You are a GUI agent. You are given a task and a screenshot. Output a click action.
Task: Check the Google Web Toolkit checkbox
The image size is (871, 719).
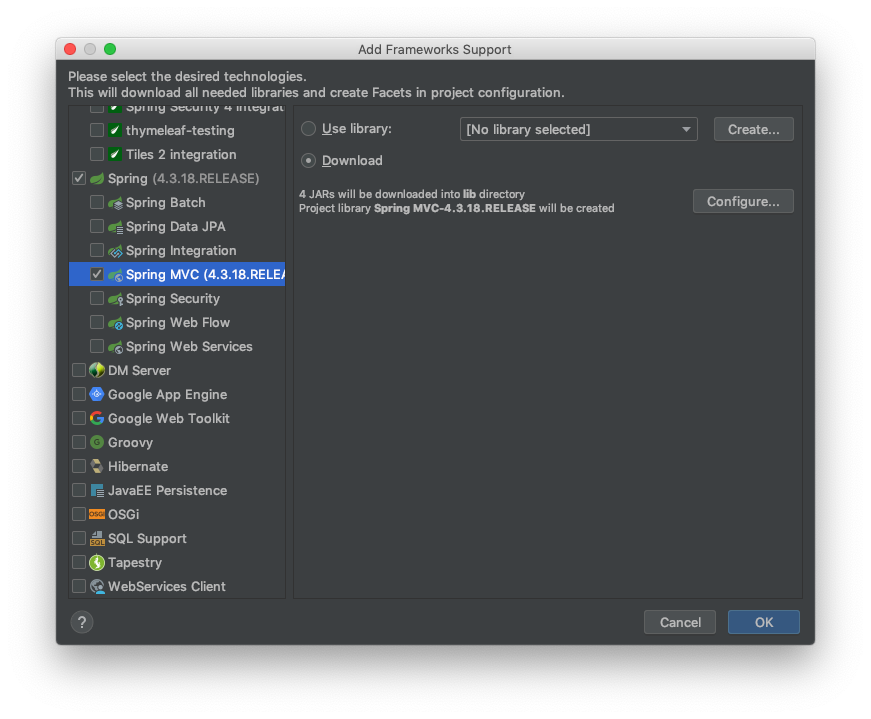[79, 418]
